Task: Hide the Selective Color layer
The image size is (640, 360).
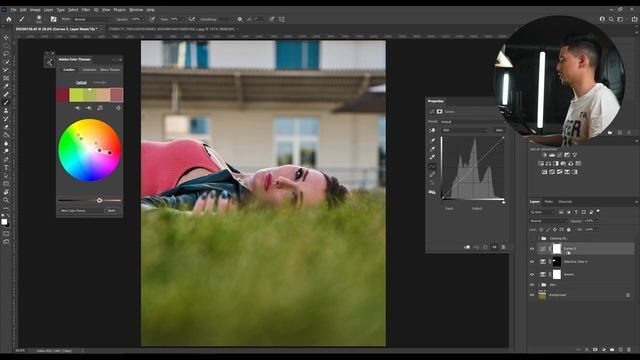Action: click(x=532, y=262)
